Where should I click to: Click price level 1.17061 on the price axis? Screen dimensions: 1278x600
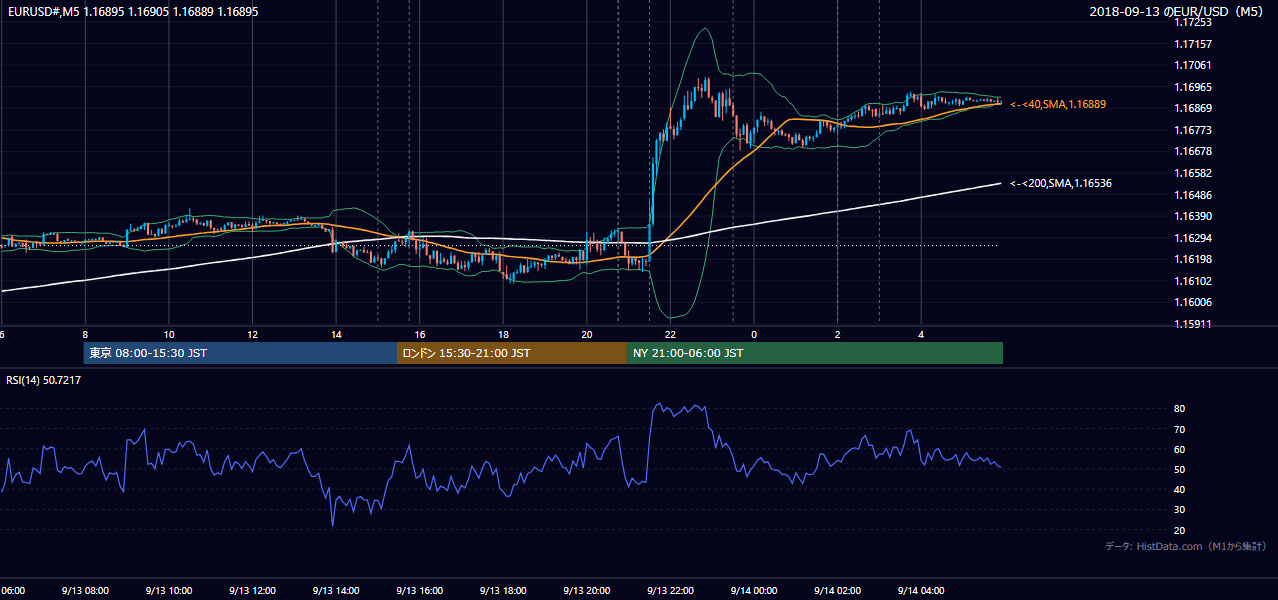pos(1193,66)
